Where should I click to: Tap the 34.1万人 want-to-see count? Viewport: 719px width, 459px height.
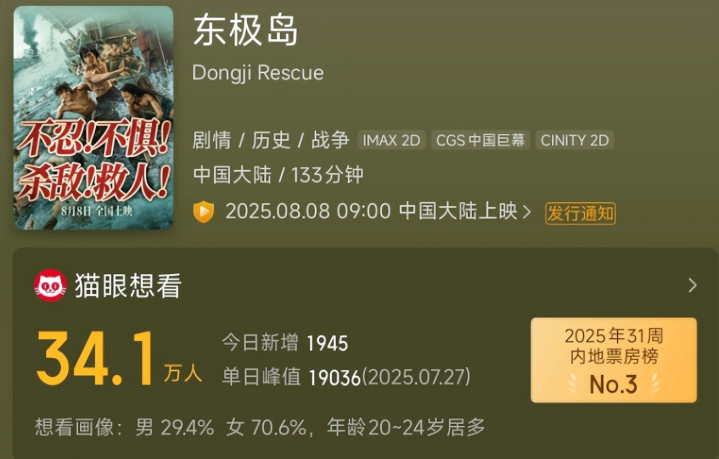tap(119, 359)
